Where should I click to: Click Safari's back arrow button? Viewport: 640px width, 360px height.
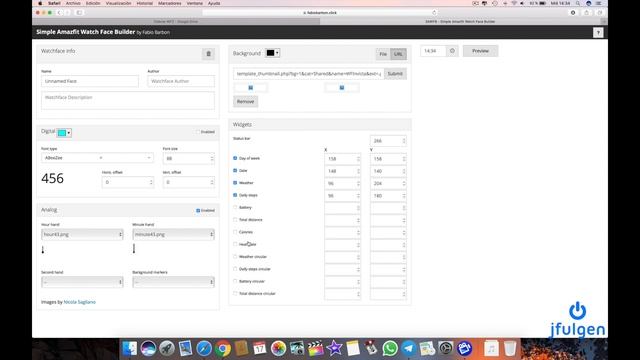[59, 13]
